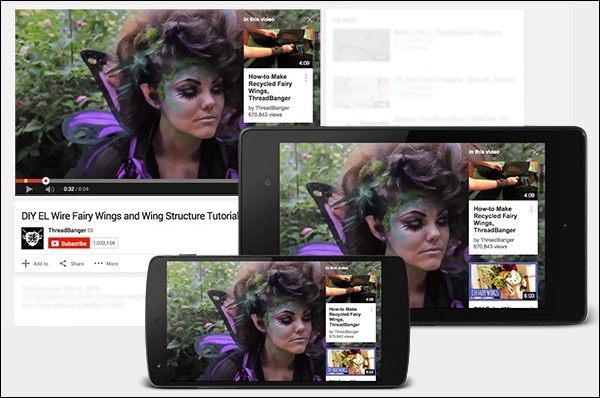This screenshot has height=398, width=600.
Task: Click the 670,843 views text on tablet card
Action: pos(490,247)
